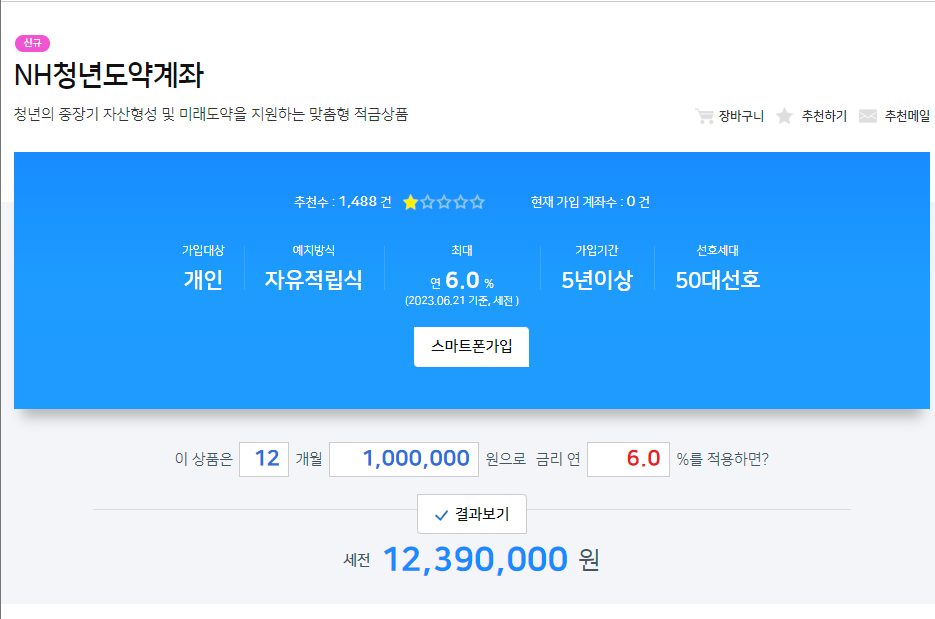Image resolution: width=935 pixels, height=619 pixels.
Task: Click the envelope icon beside 추천메일
Action: click(x=867, y=115)
